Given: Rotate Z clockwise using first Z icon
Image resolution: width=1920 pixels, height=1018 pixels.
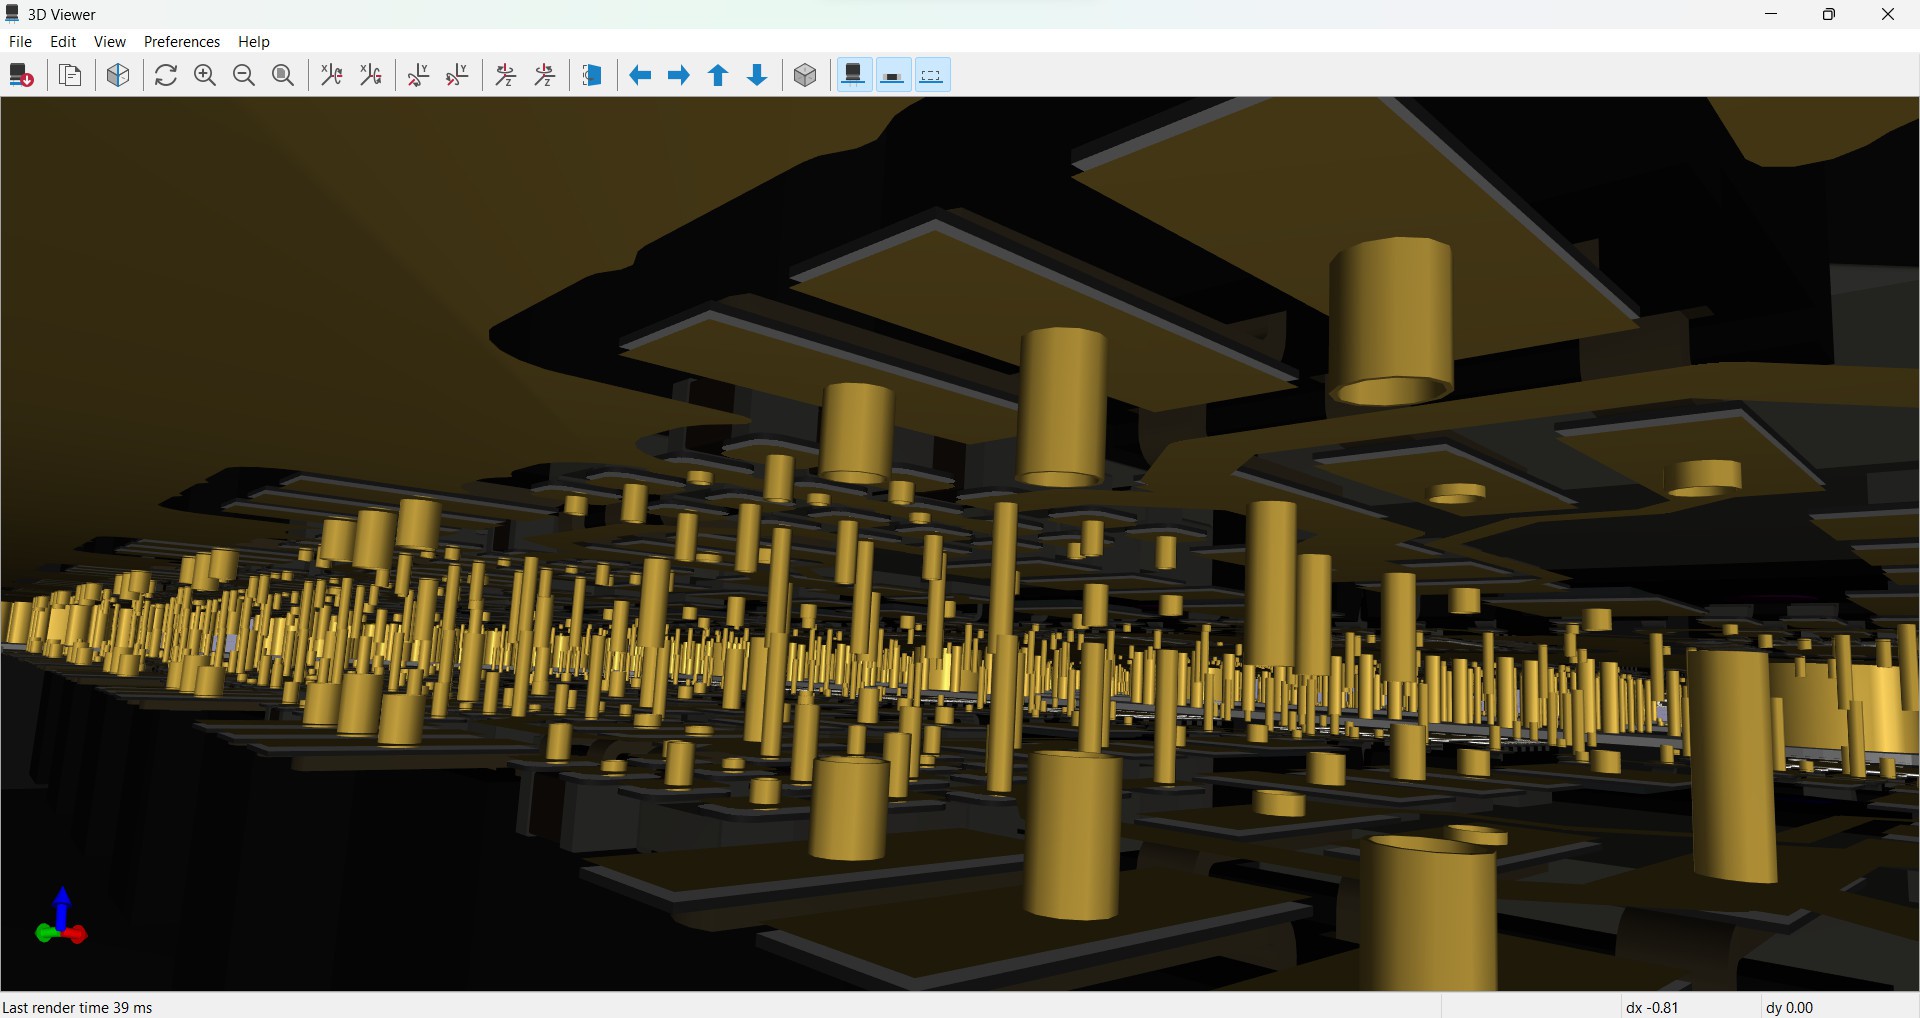Looking at the screenshot, I should point(506,76).
